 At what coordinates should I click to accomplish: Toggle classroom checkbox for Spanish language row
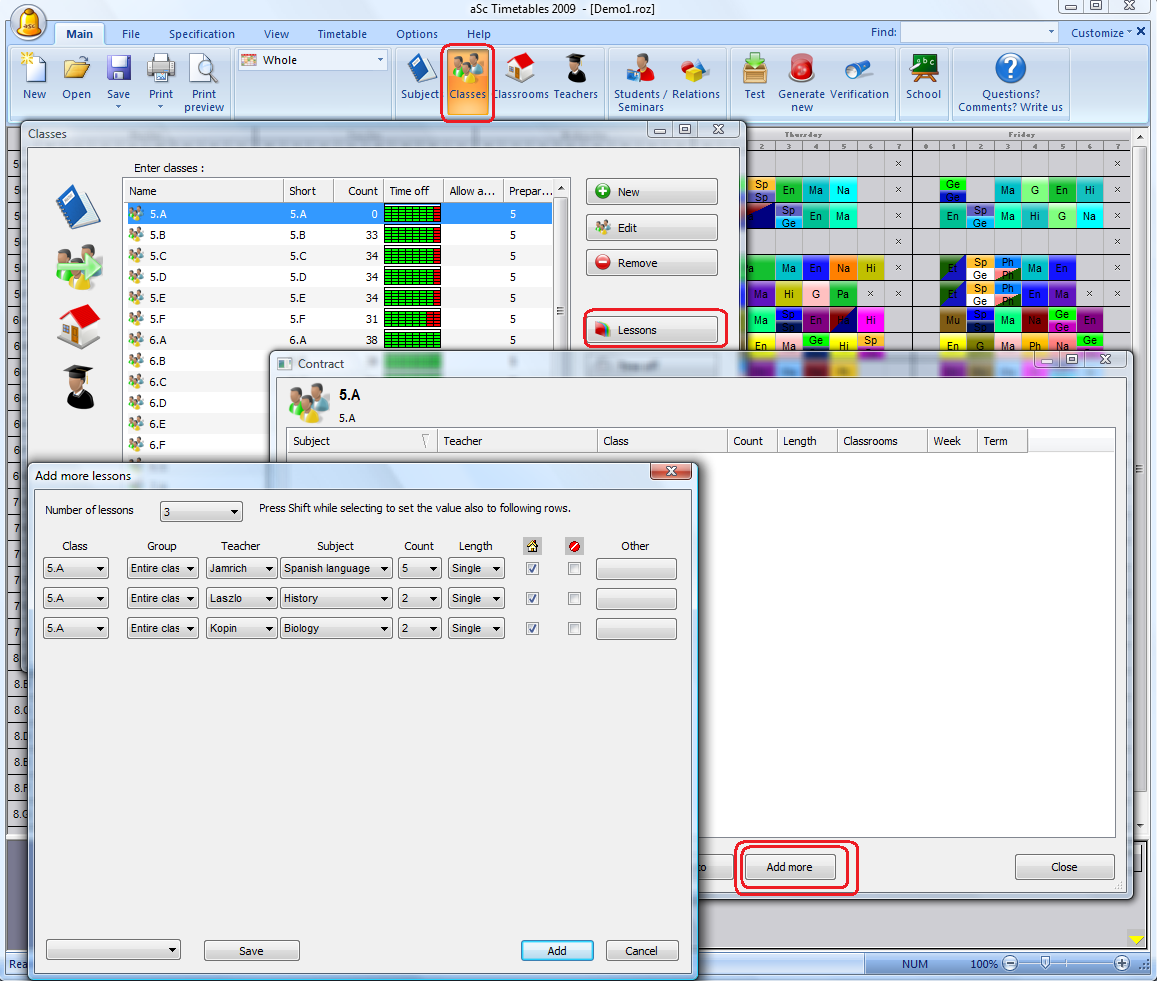tap(533, 568)
